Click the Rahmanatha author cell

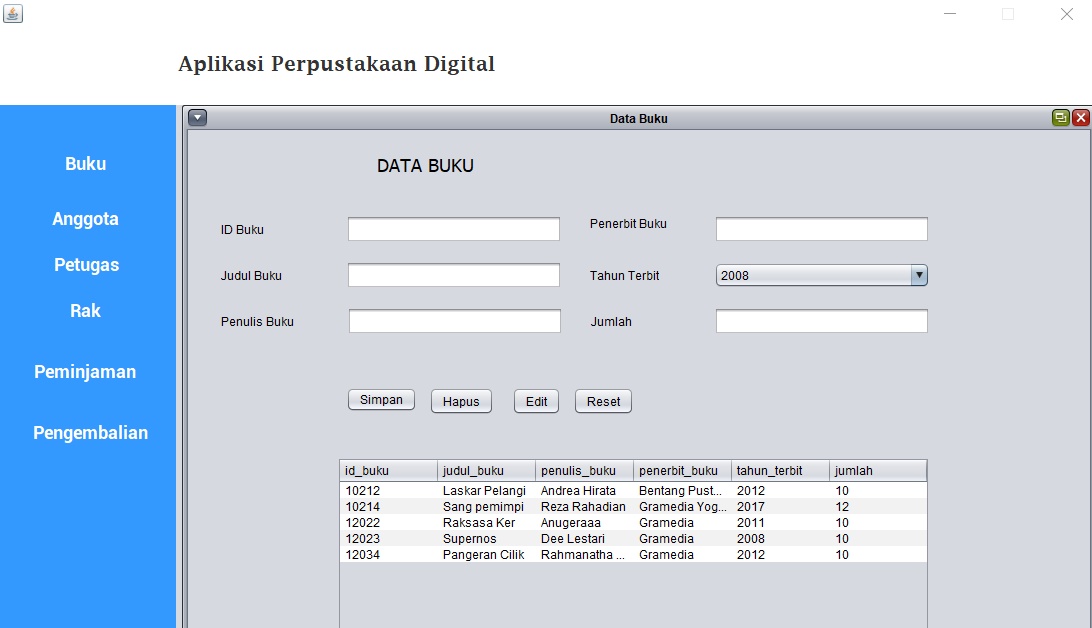tap(584, 554)
